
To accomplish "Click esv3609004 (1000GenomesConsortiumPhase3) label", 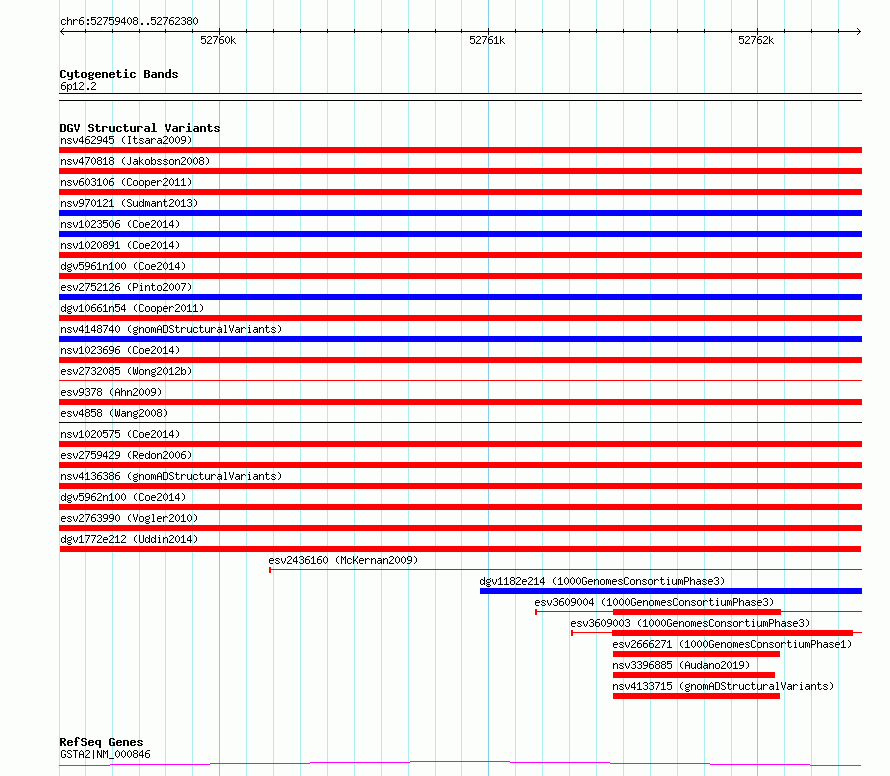I will point(654,602).
